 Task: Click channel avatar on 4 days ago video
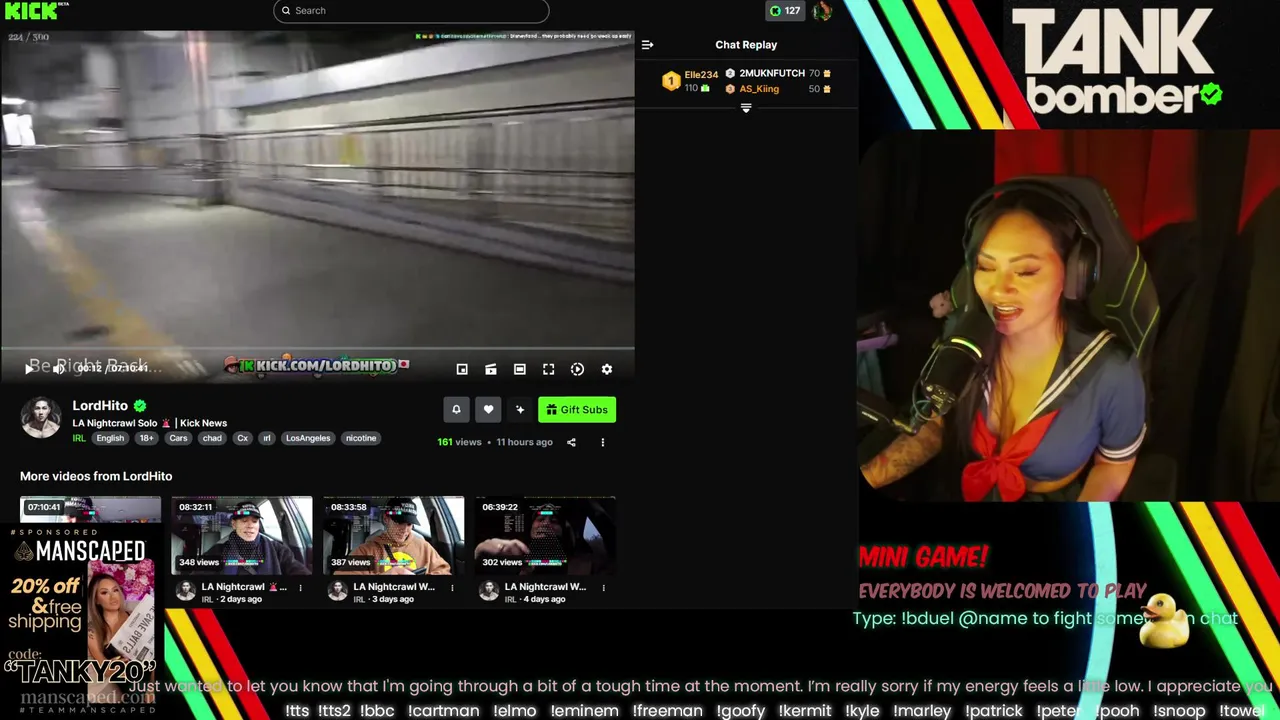pyautogui.click(x=488, y=592)
